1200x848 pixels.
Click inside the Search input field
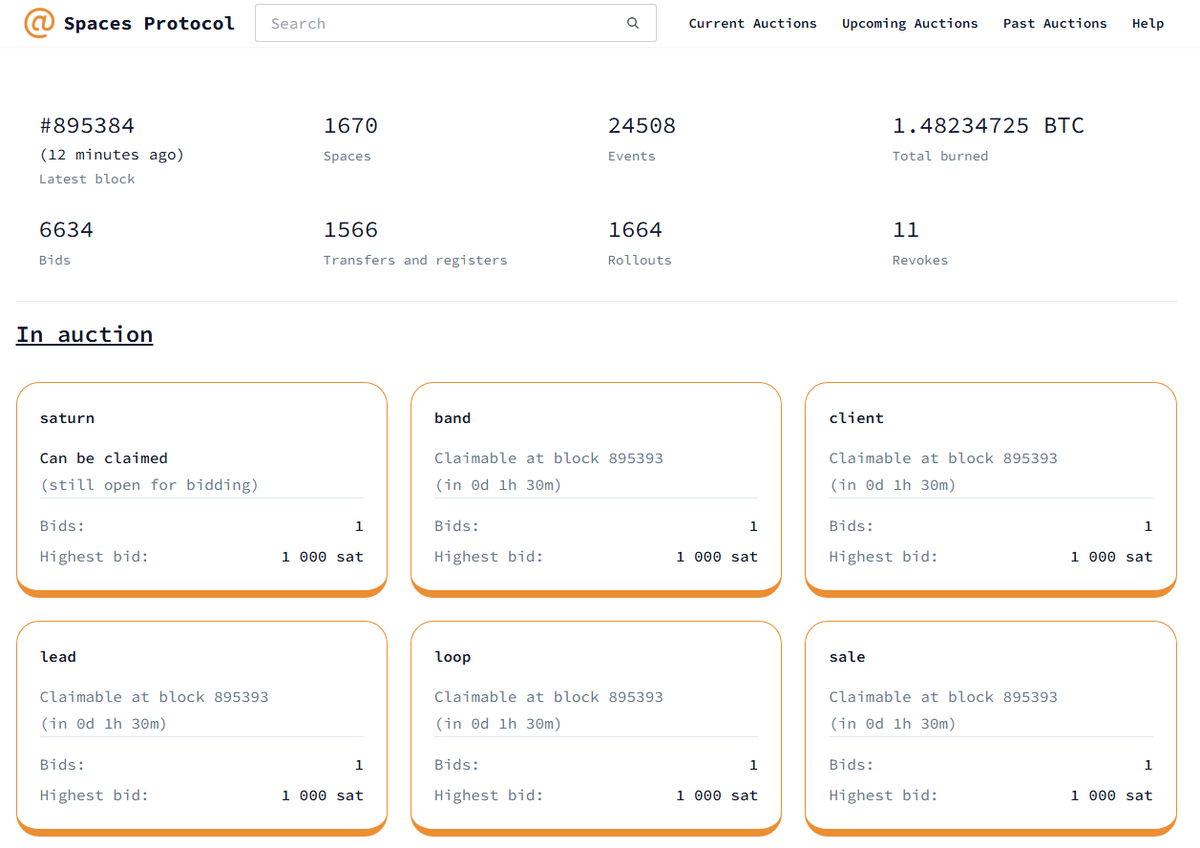[430, 23]
